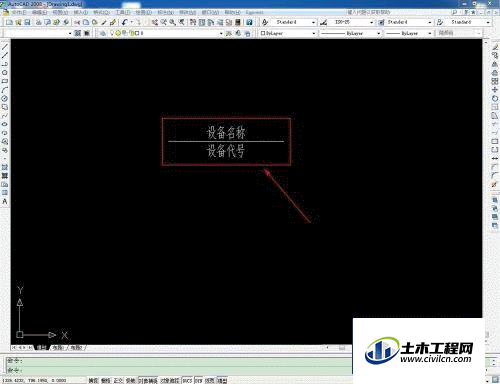Click the Zoom window magnifier icon

[172, 22]
